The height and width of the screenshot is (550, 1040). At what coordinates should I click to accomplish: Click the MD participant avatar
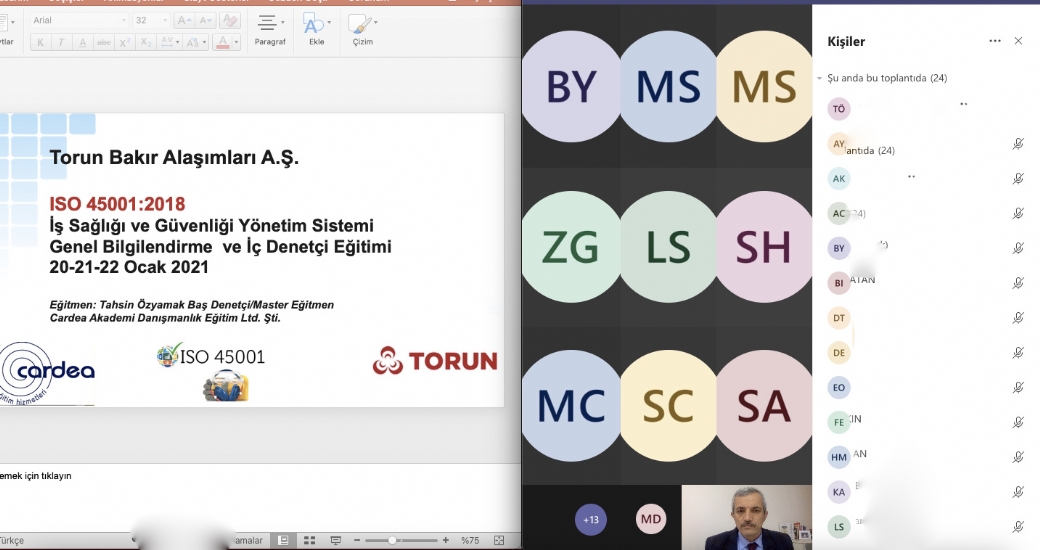(651, 519)
